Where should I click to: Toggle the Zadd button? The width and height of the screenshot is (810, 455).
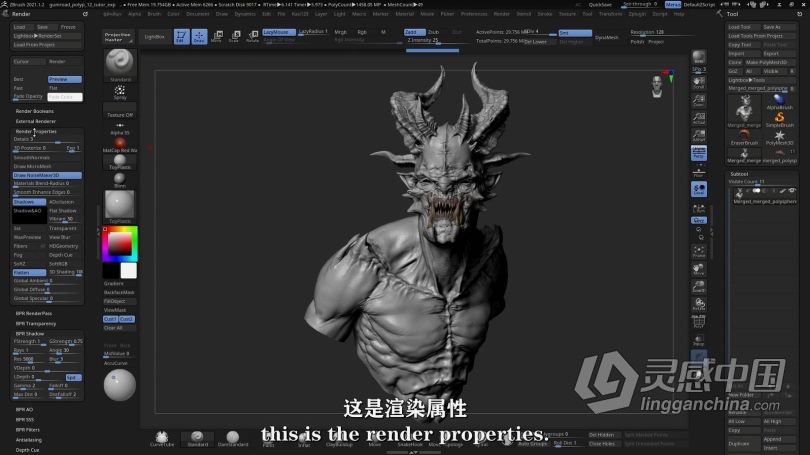[414, 32]
